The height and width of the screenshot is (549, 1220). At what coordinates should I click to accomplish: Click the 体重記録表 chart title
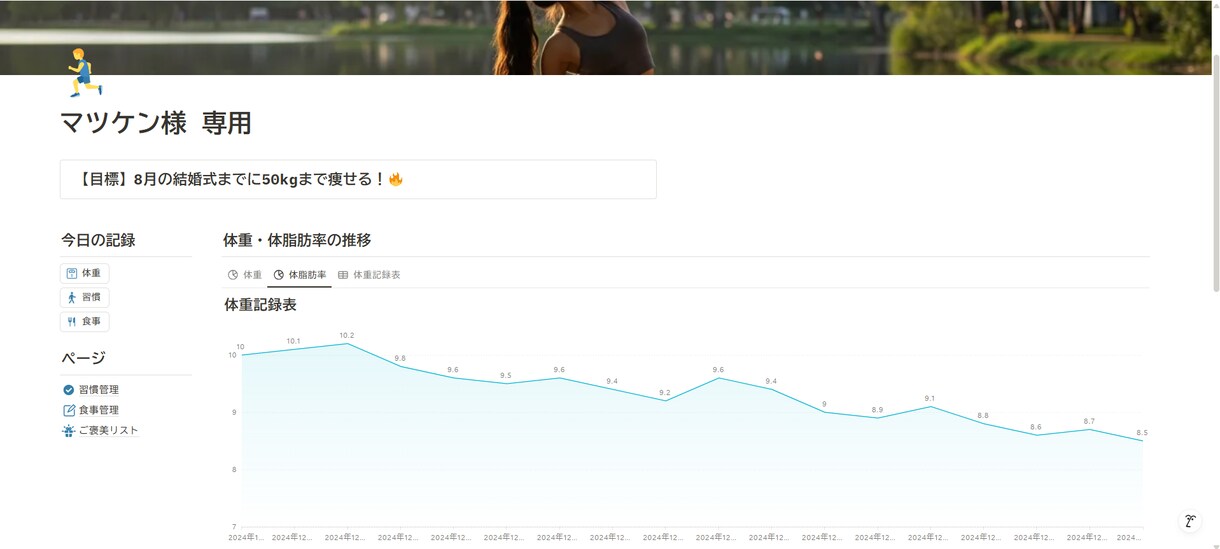261,305
